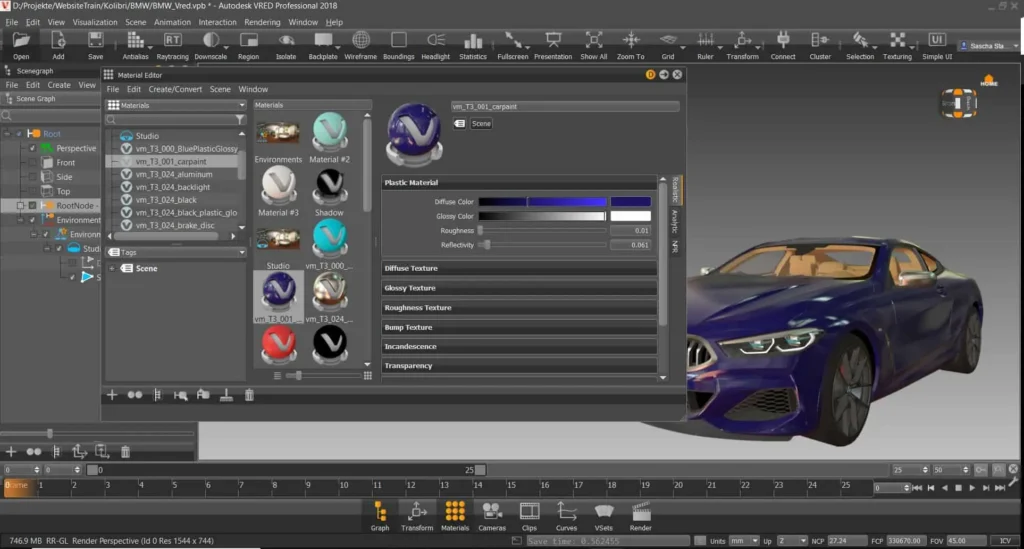Expand the Scene tag item
This screenshot has width=1024, height=549.
coord(112,268)
